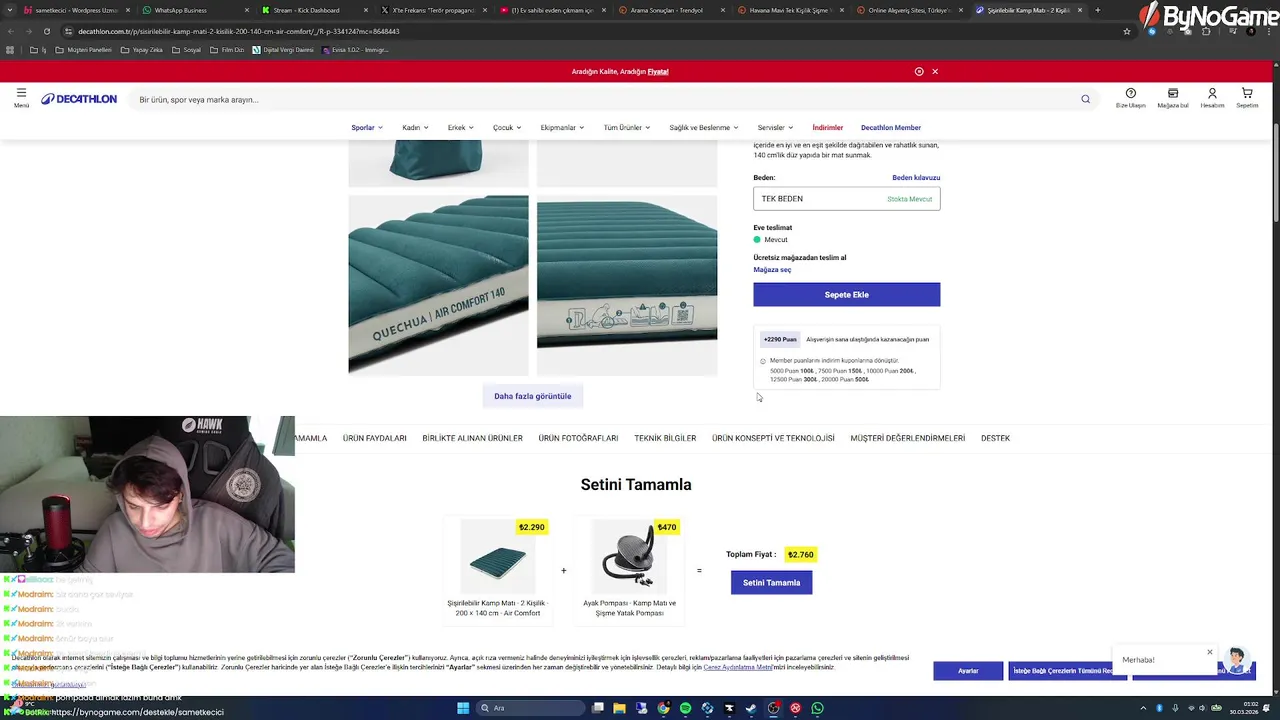The height and width of the screenshot is (720, 1280).
Task: Expand the Erkek dropdown menu
Action: coord(461,127)
